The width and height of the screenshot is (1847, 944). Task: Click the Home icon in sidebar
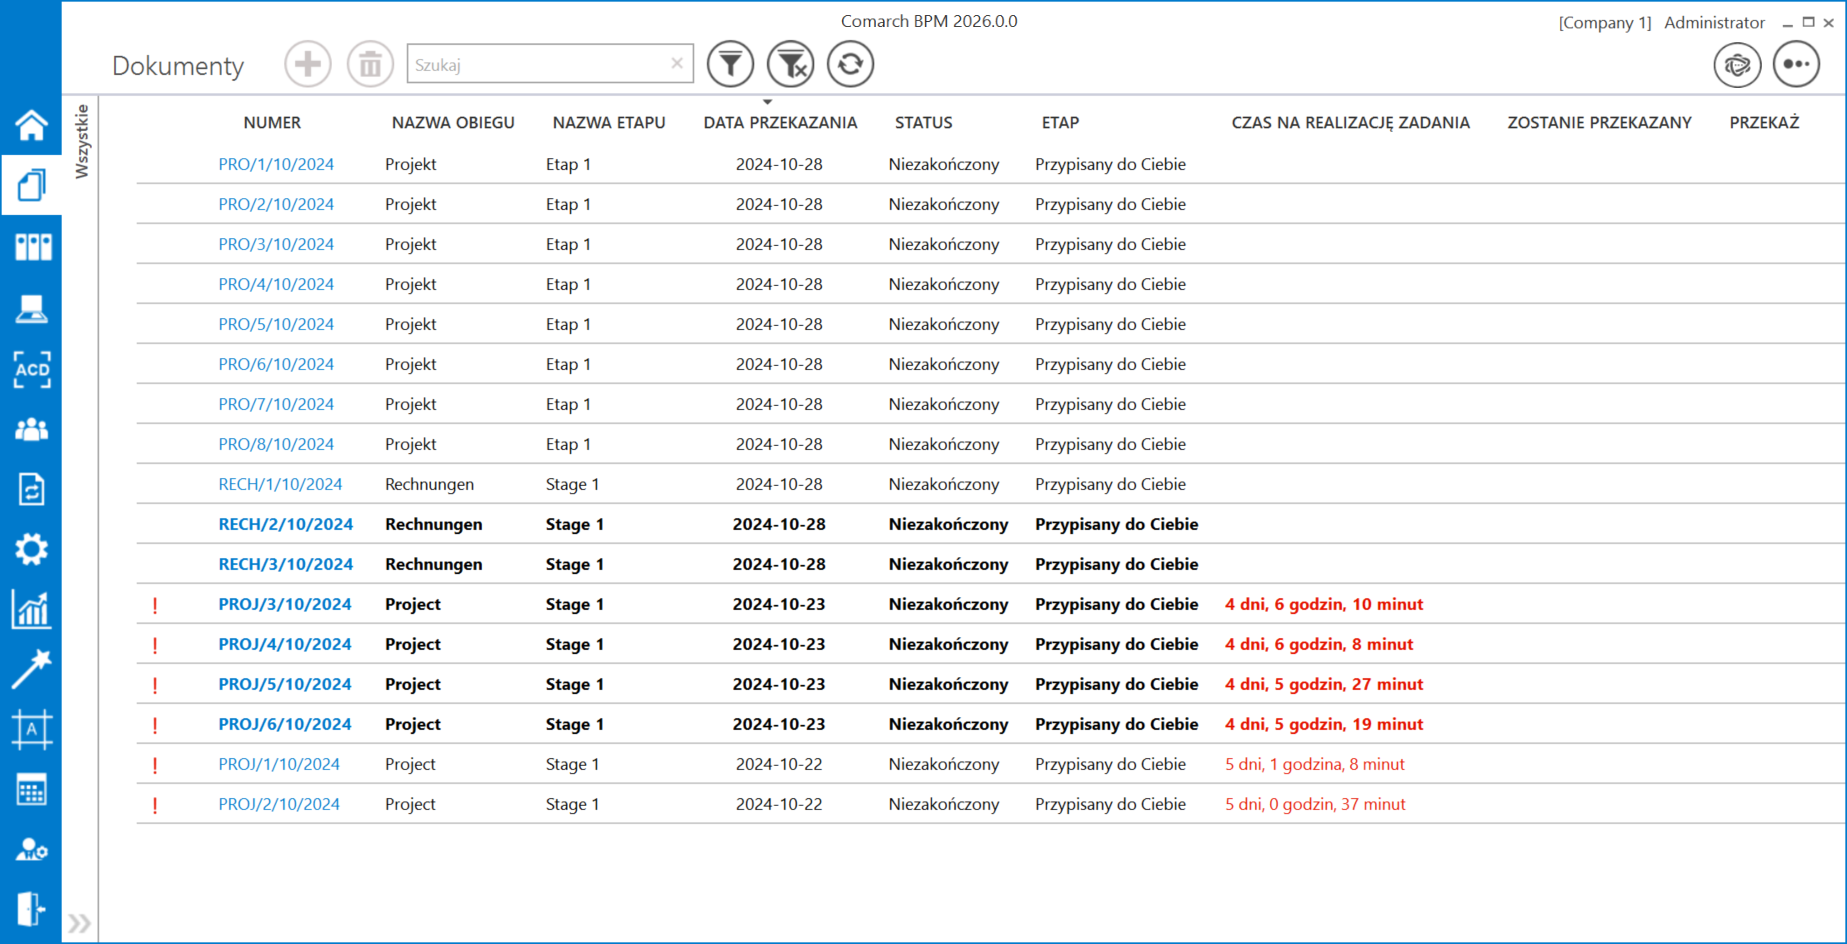click(x=31, y=125)
